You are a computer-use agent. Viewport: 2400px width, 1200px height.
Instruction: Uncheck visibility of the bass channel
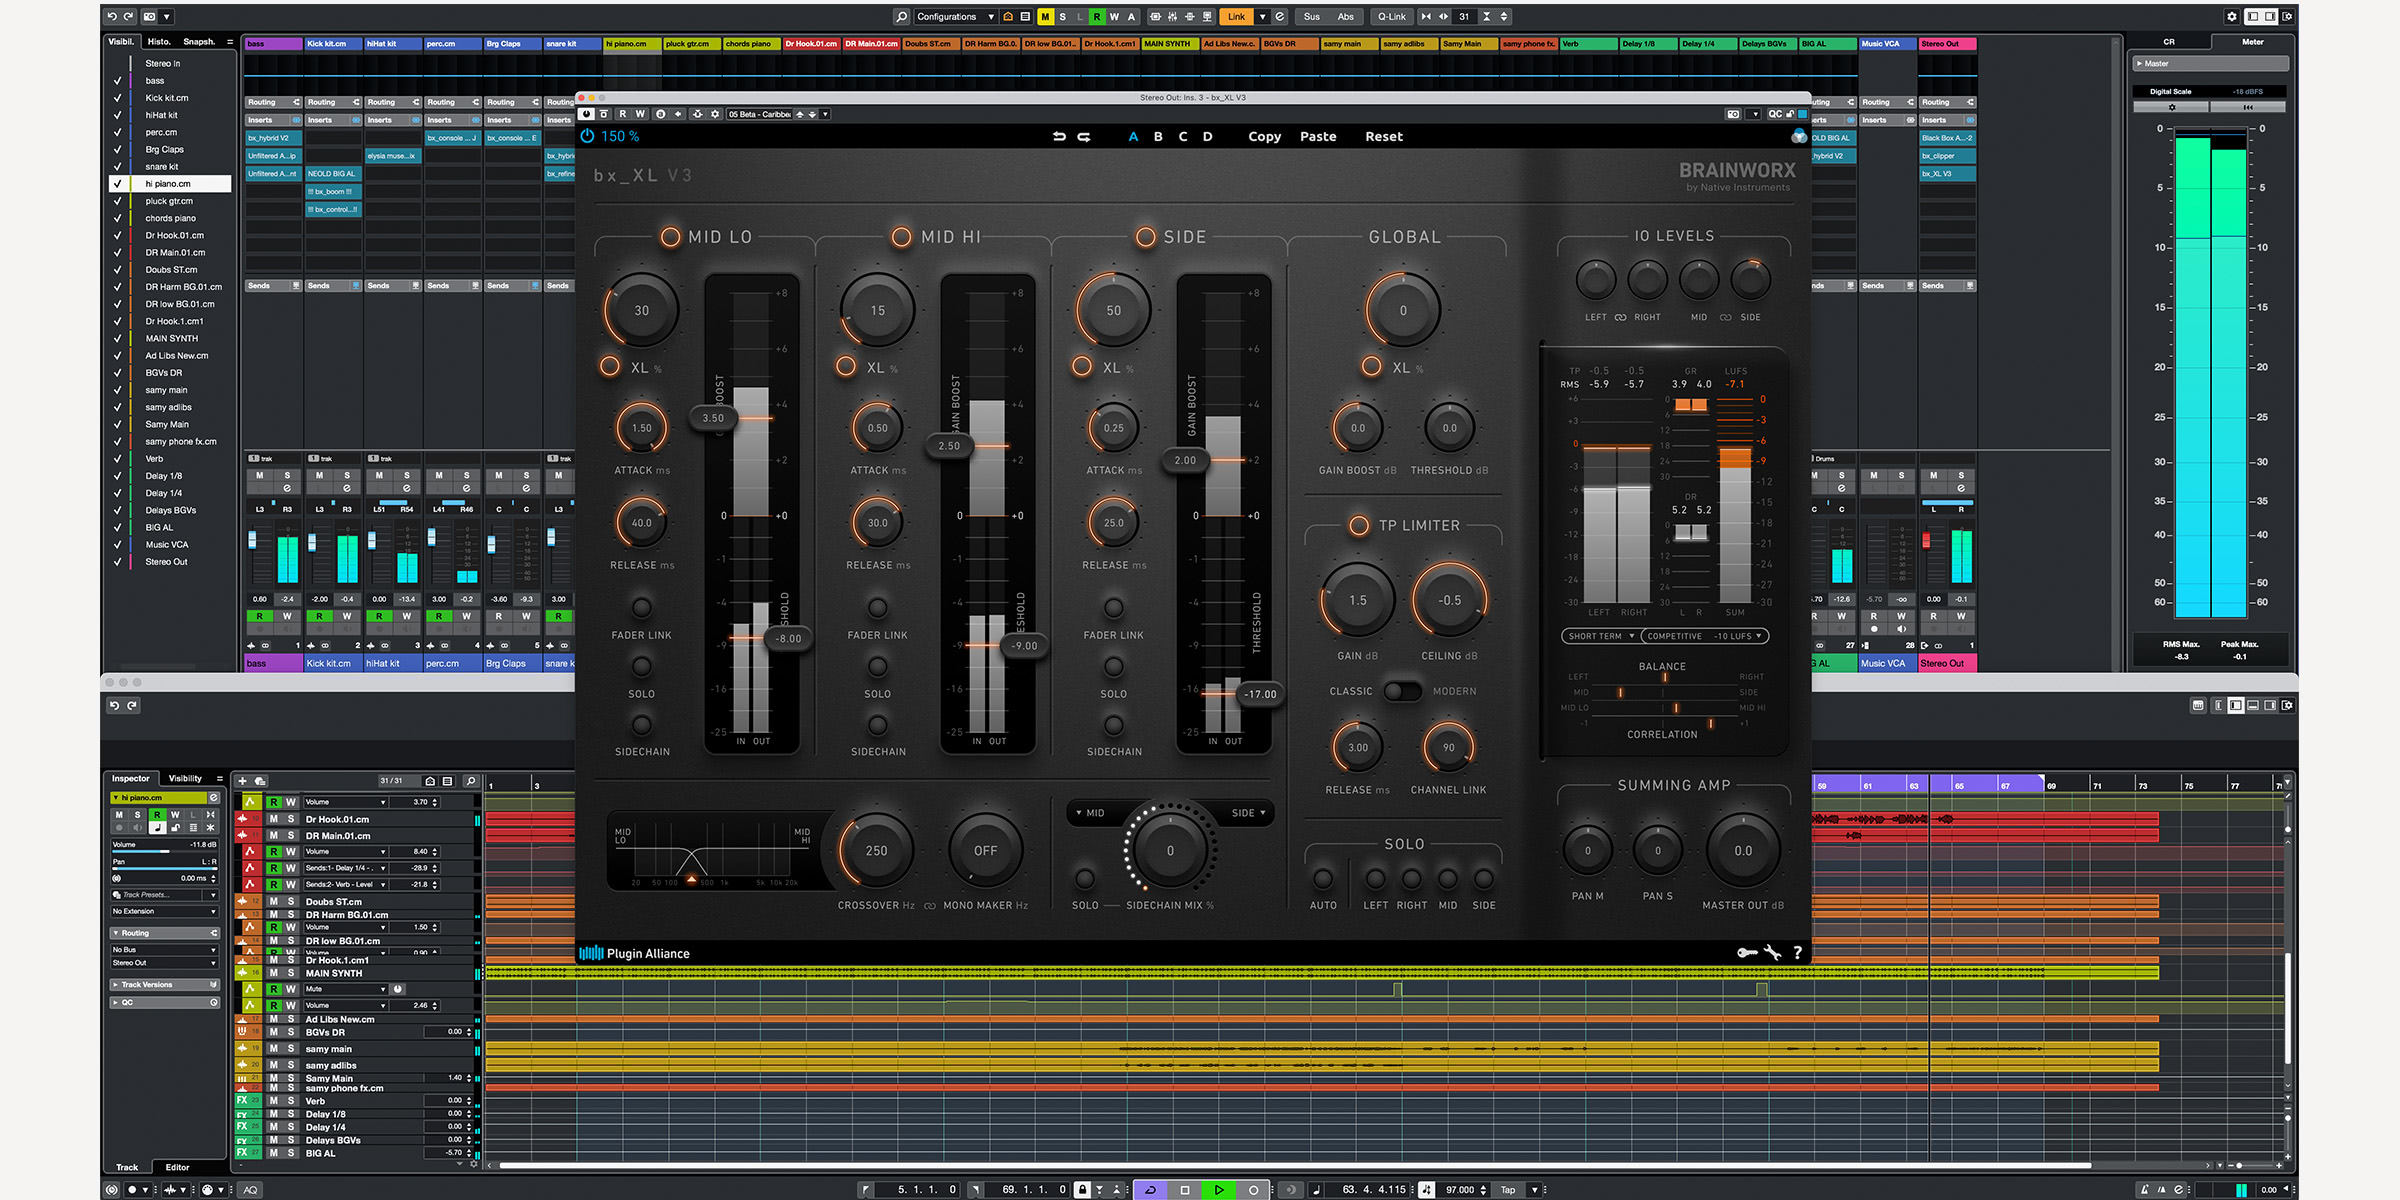pyautogui.click(x=117, y=81)
